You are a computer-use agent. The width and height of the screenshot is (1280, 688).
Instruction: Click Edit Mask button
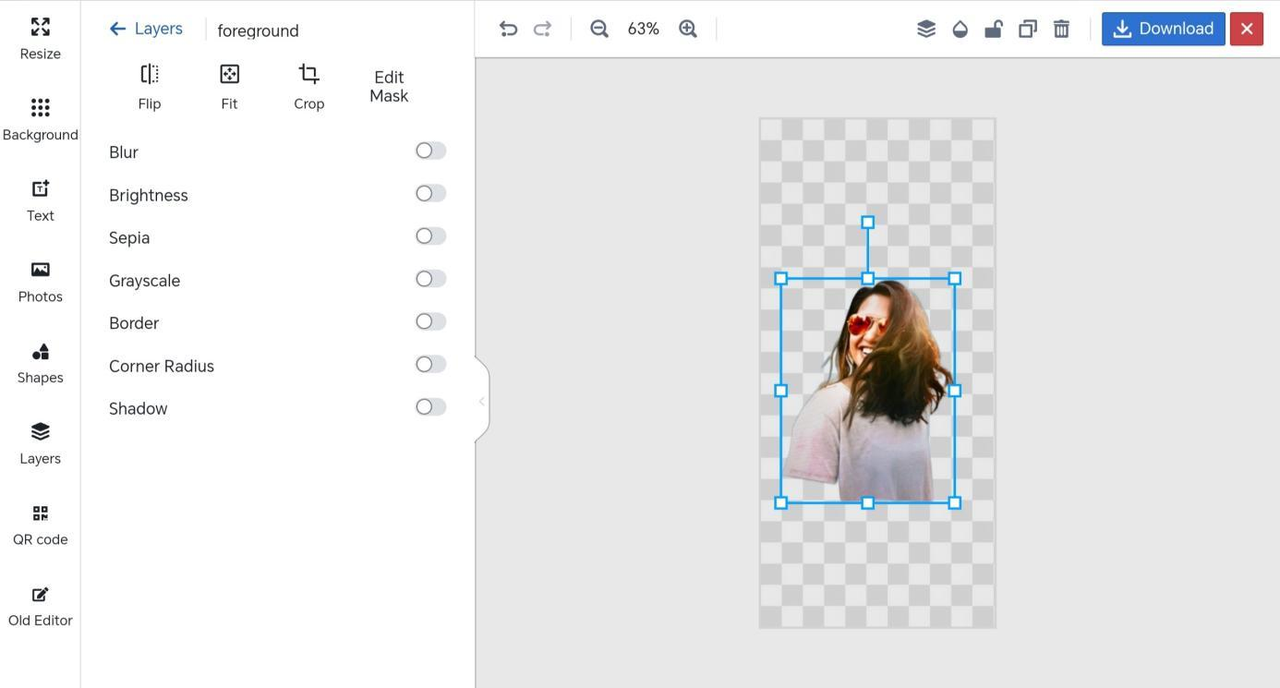(389, 86)
